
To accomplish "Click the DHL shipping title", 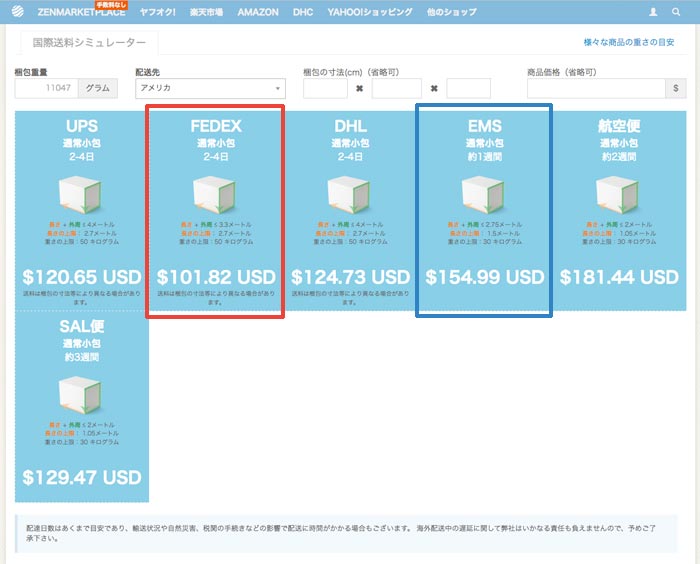I will pyautogui.click(x=350, y=126).
